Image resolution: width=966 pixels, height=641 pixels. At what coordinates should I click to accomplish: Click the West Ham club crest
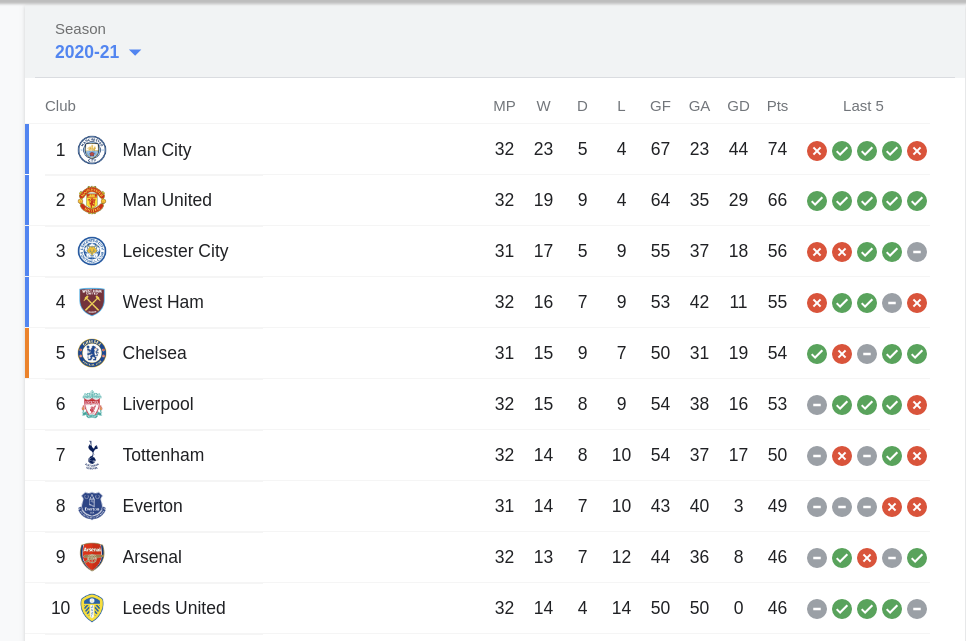pos(92,302)
